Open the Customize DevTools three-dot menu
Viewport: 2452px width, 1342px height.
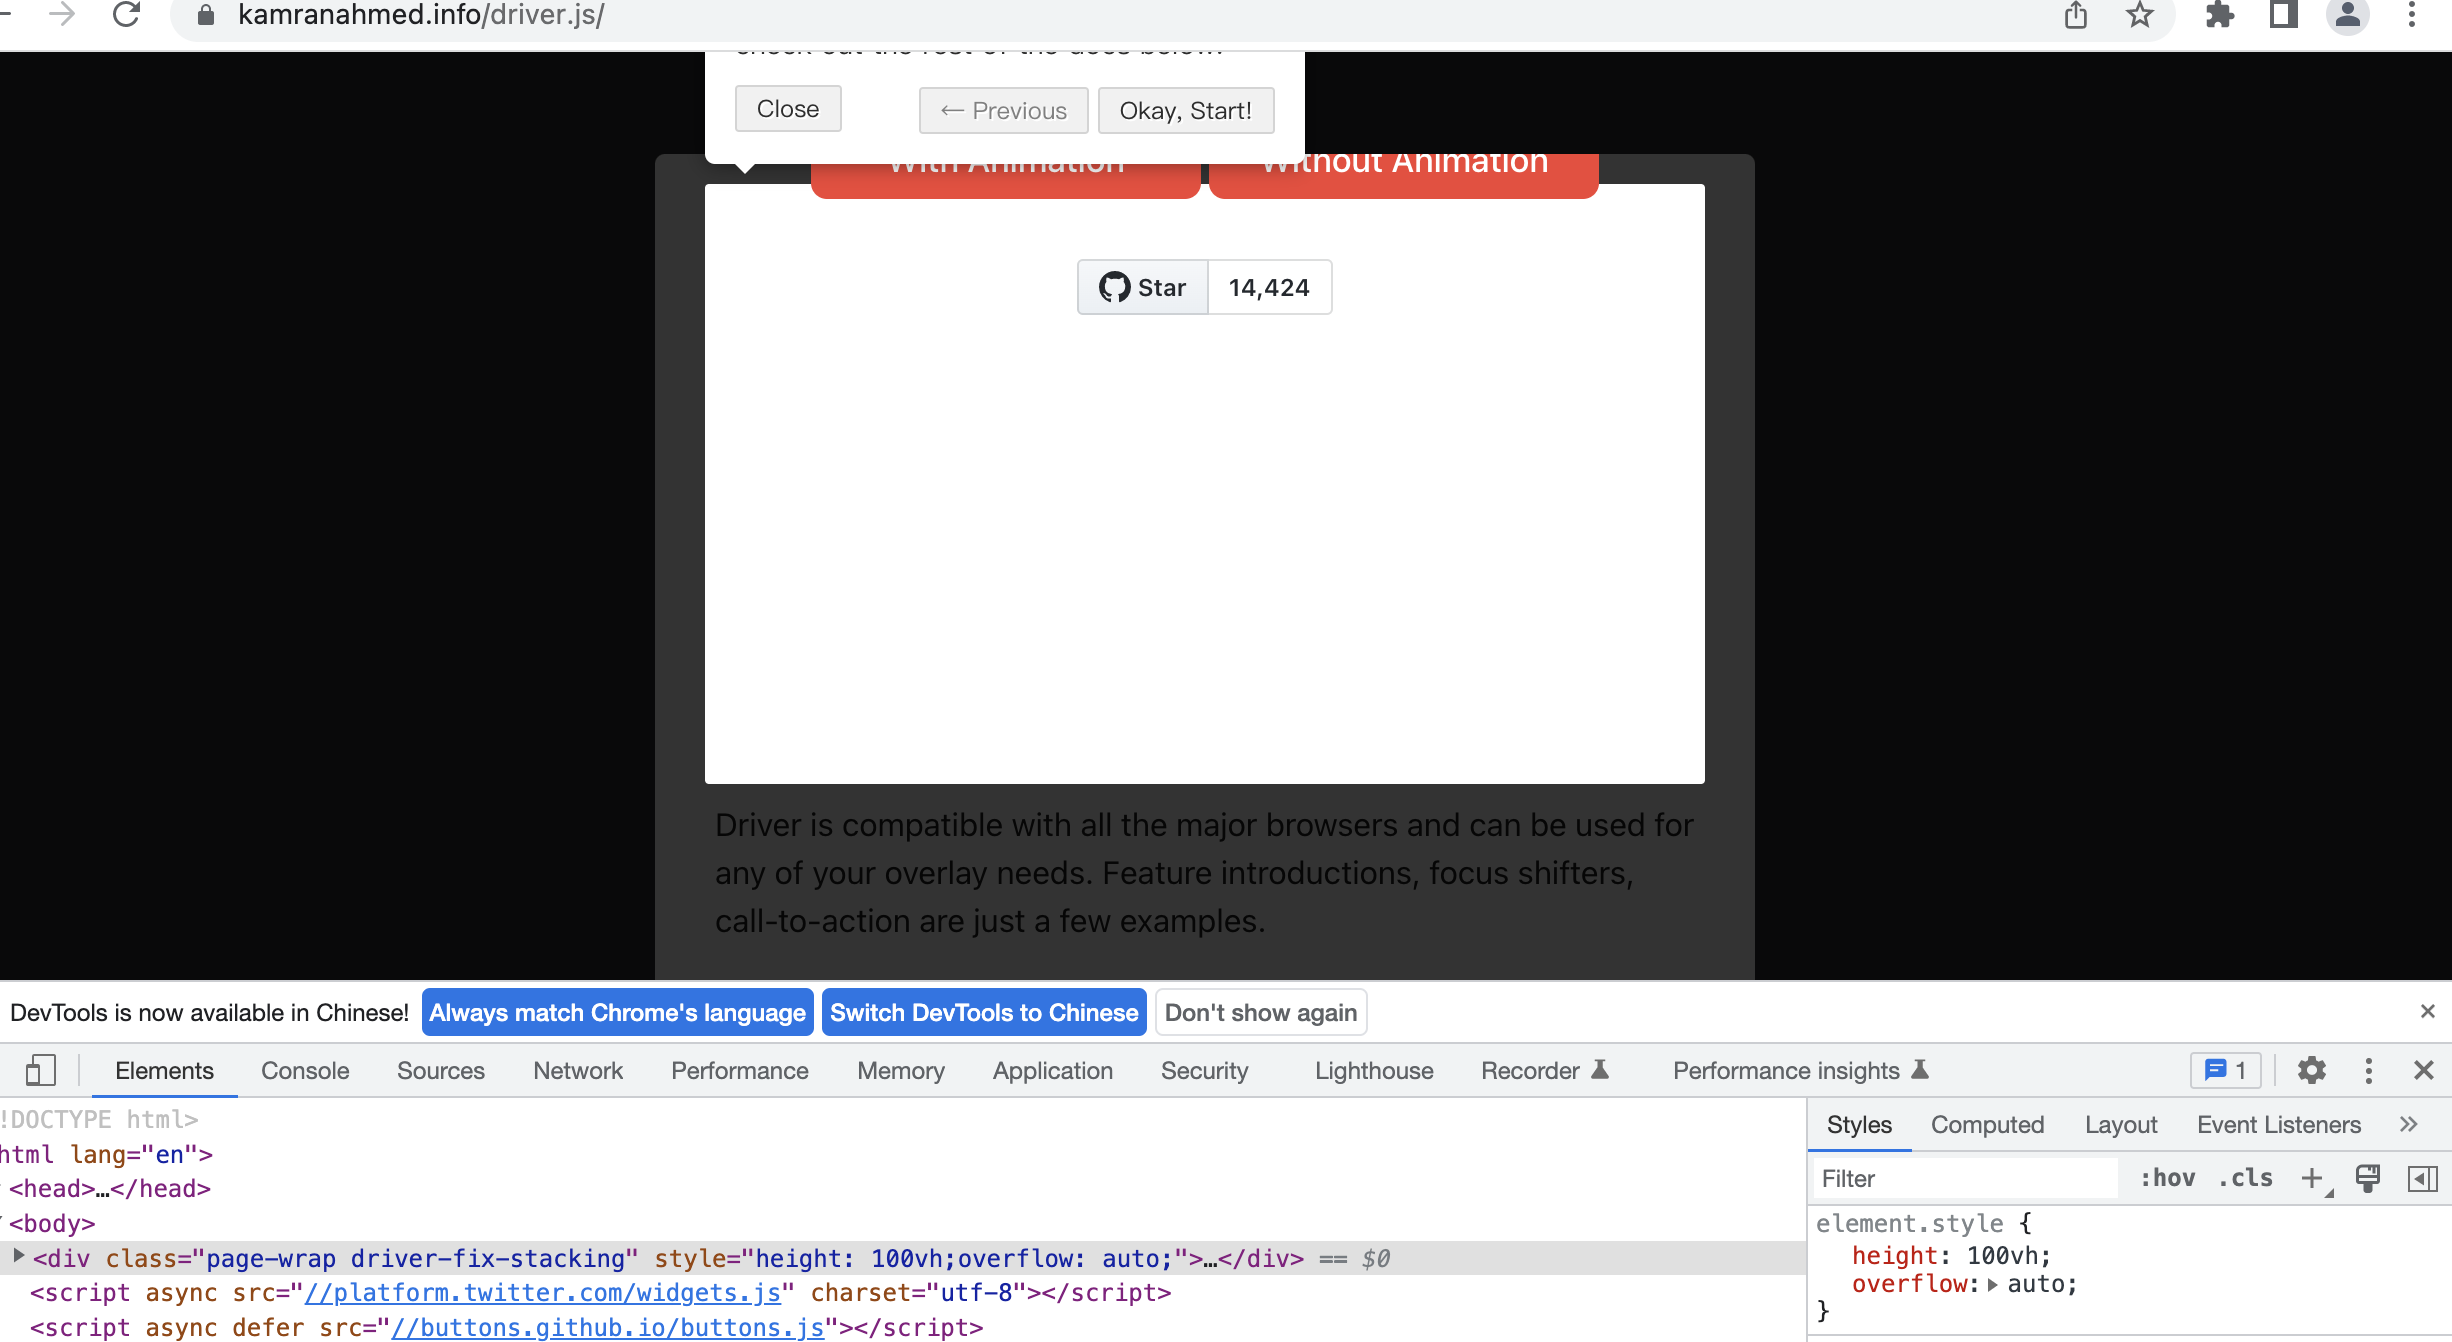click(2368, 1070)
